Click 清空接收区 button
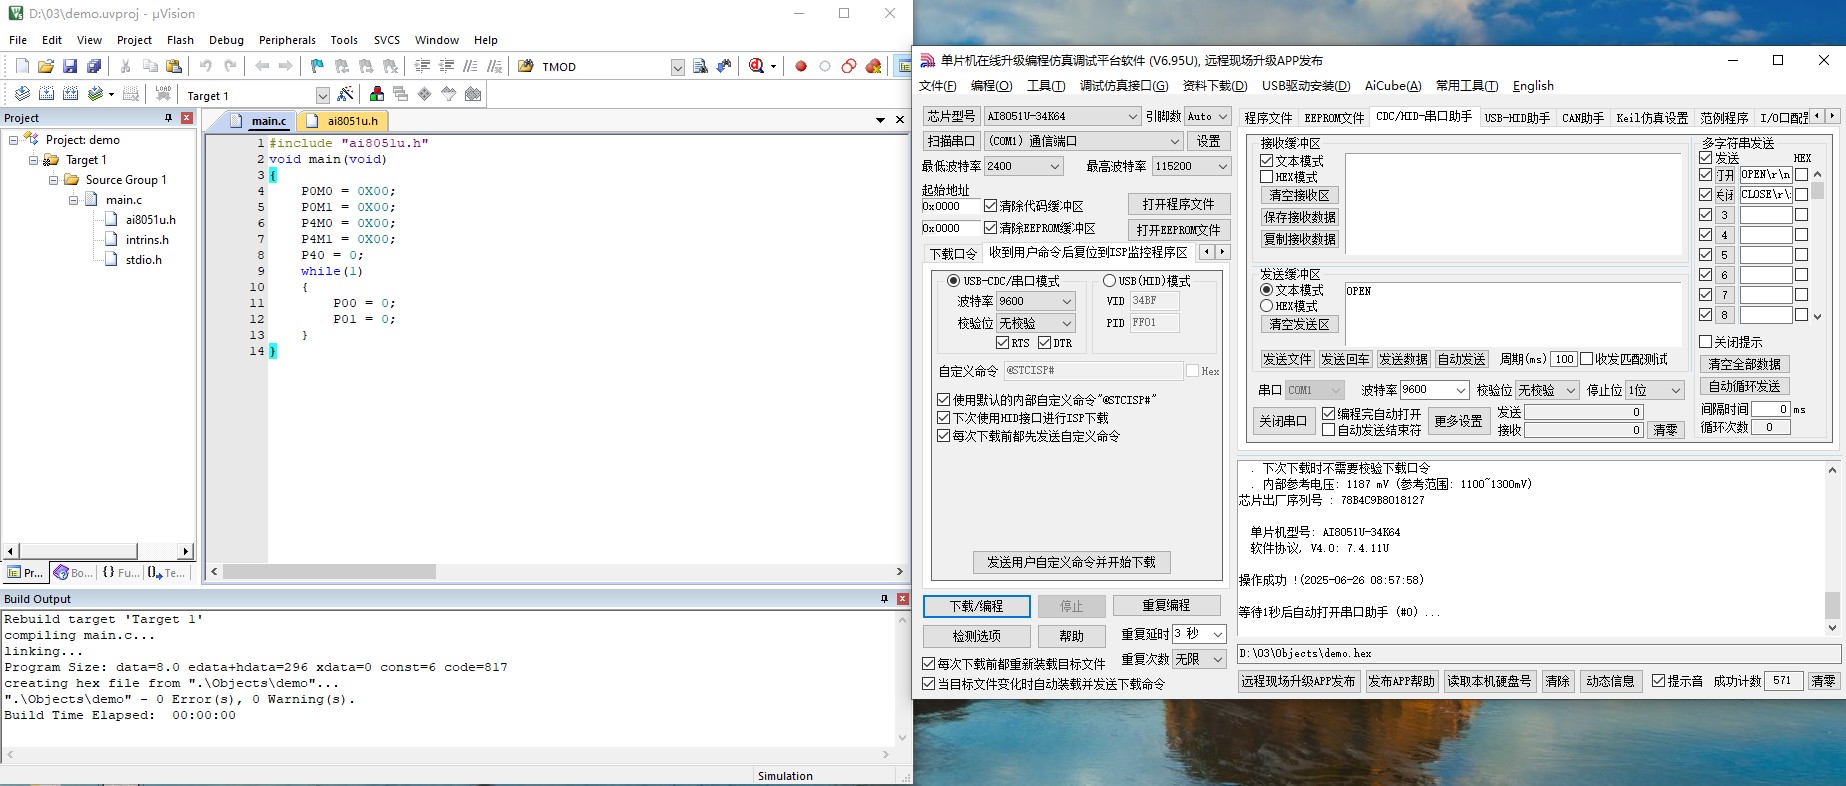Image resolution: width=1846 pixels, height=786 pixels. (x=1299, y=195)
